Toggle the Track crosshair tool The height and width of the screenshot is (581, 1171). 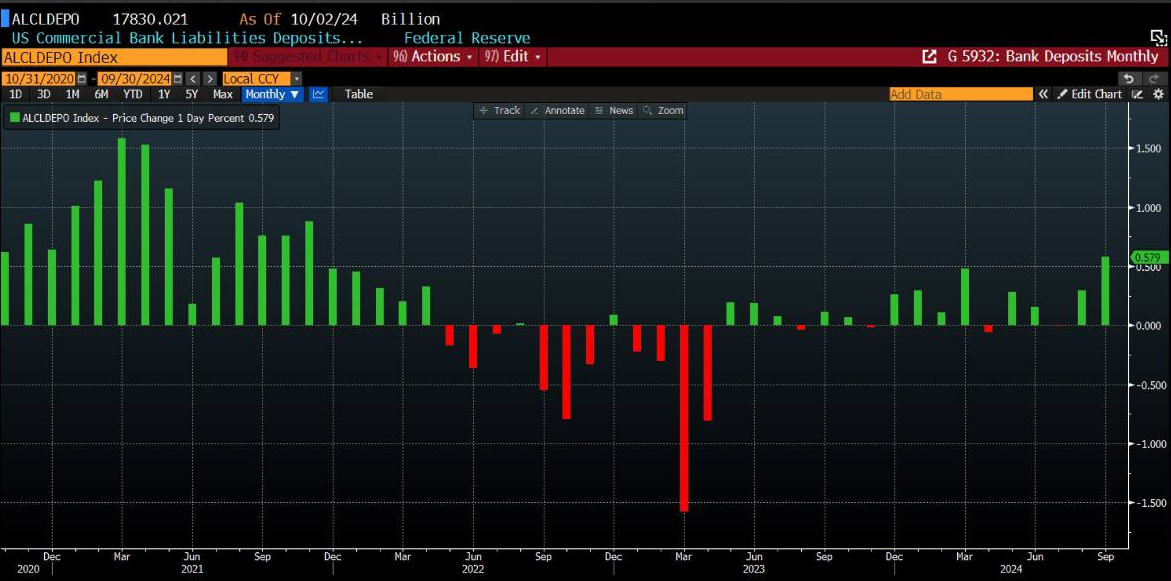click(x=500, y=110)
